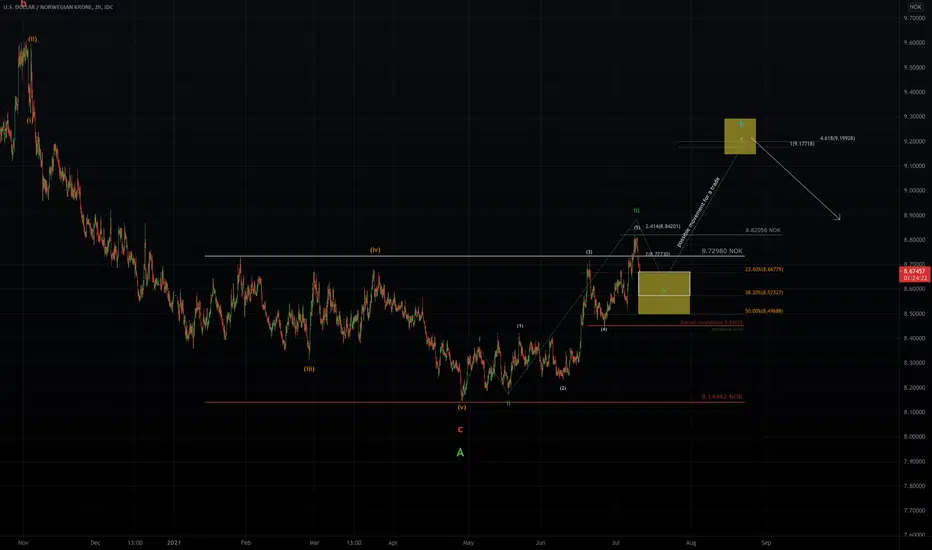Click the orange (ii) wave label at top left
Viewport: 932px width, 550px height.
click(x=33, y=39)
